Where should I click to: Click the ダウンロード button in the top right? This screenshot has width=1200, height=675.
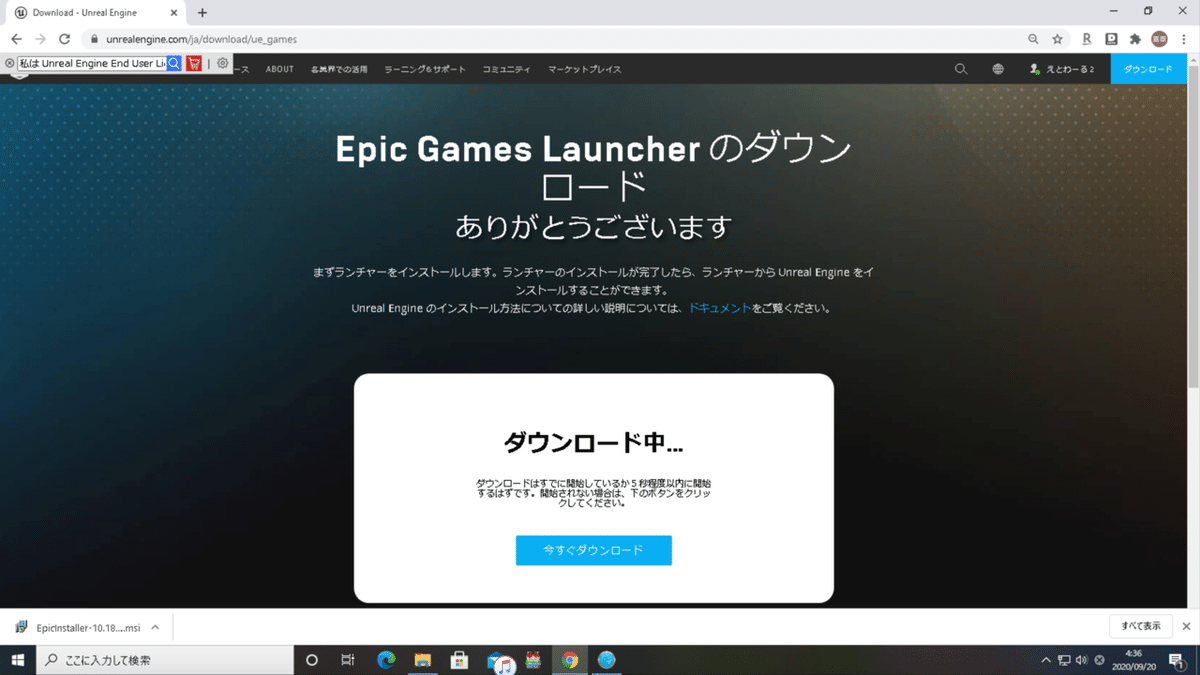[1148, 69]
